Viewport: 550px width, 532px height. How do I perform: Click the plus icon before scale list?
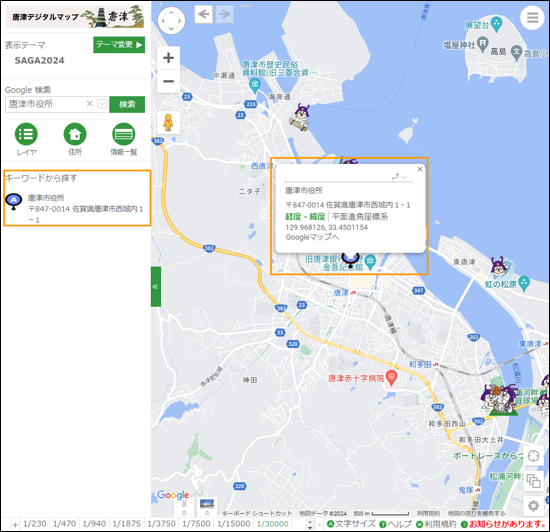(x=15, y=525)
